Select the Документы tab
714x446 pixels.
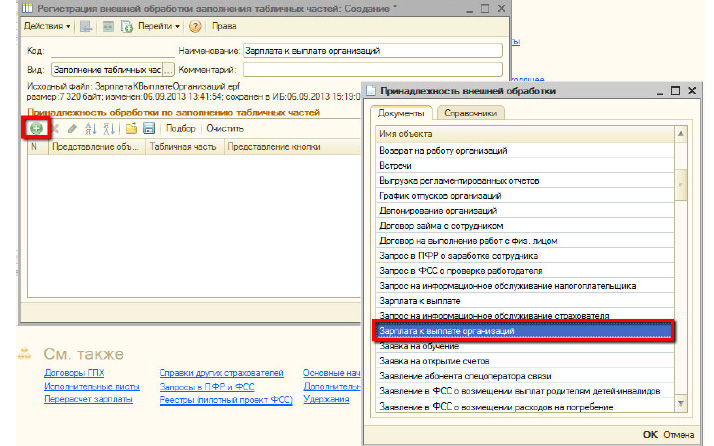point(403,113)
